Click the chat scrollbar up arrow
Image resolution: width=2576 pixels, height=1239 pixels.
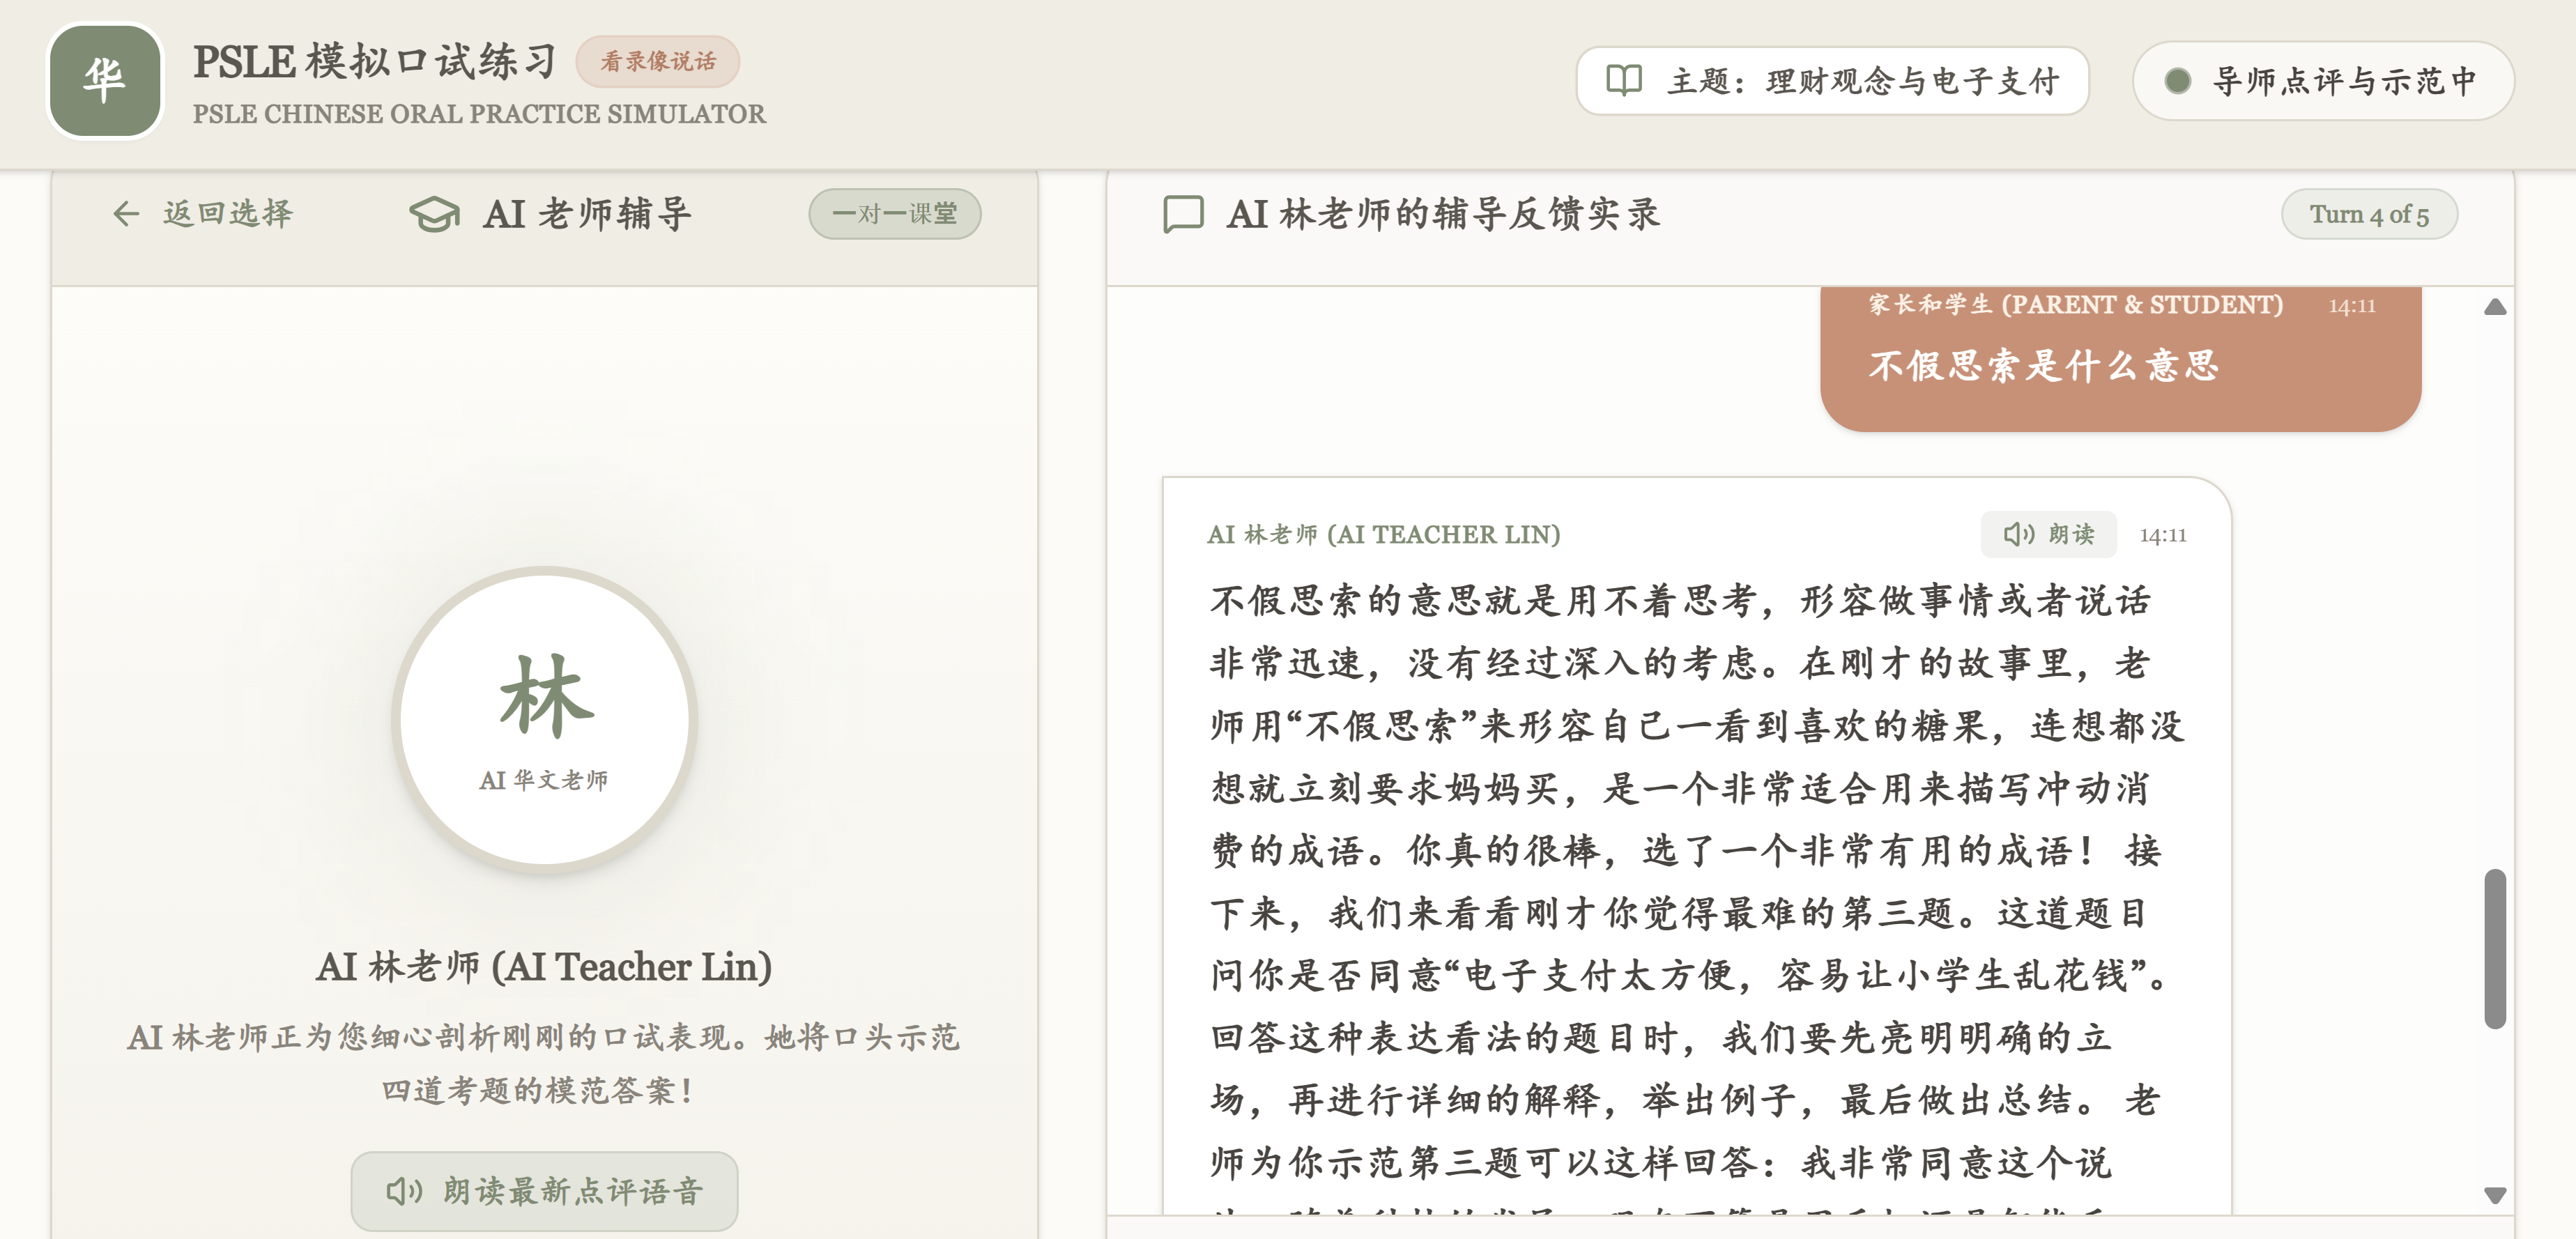[2494, 307]
